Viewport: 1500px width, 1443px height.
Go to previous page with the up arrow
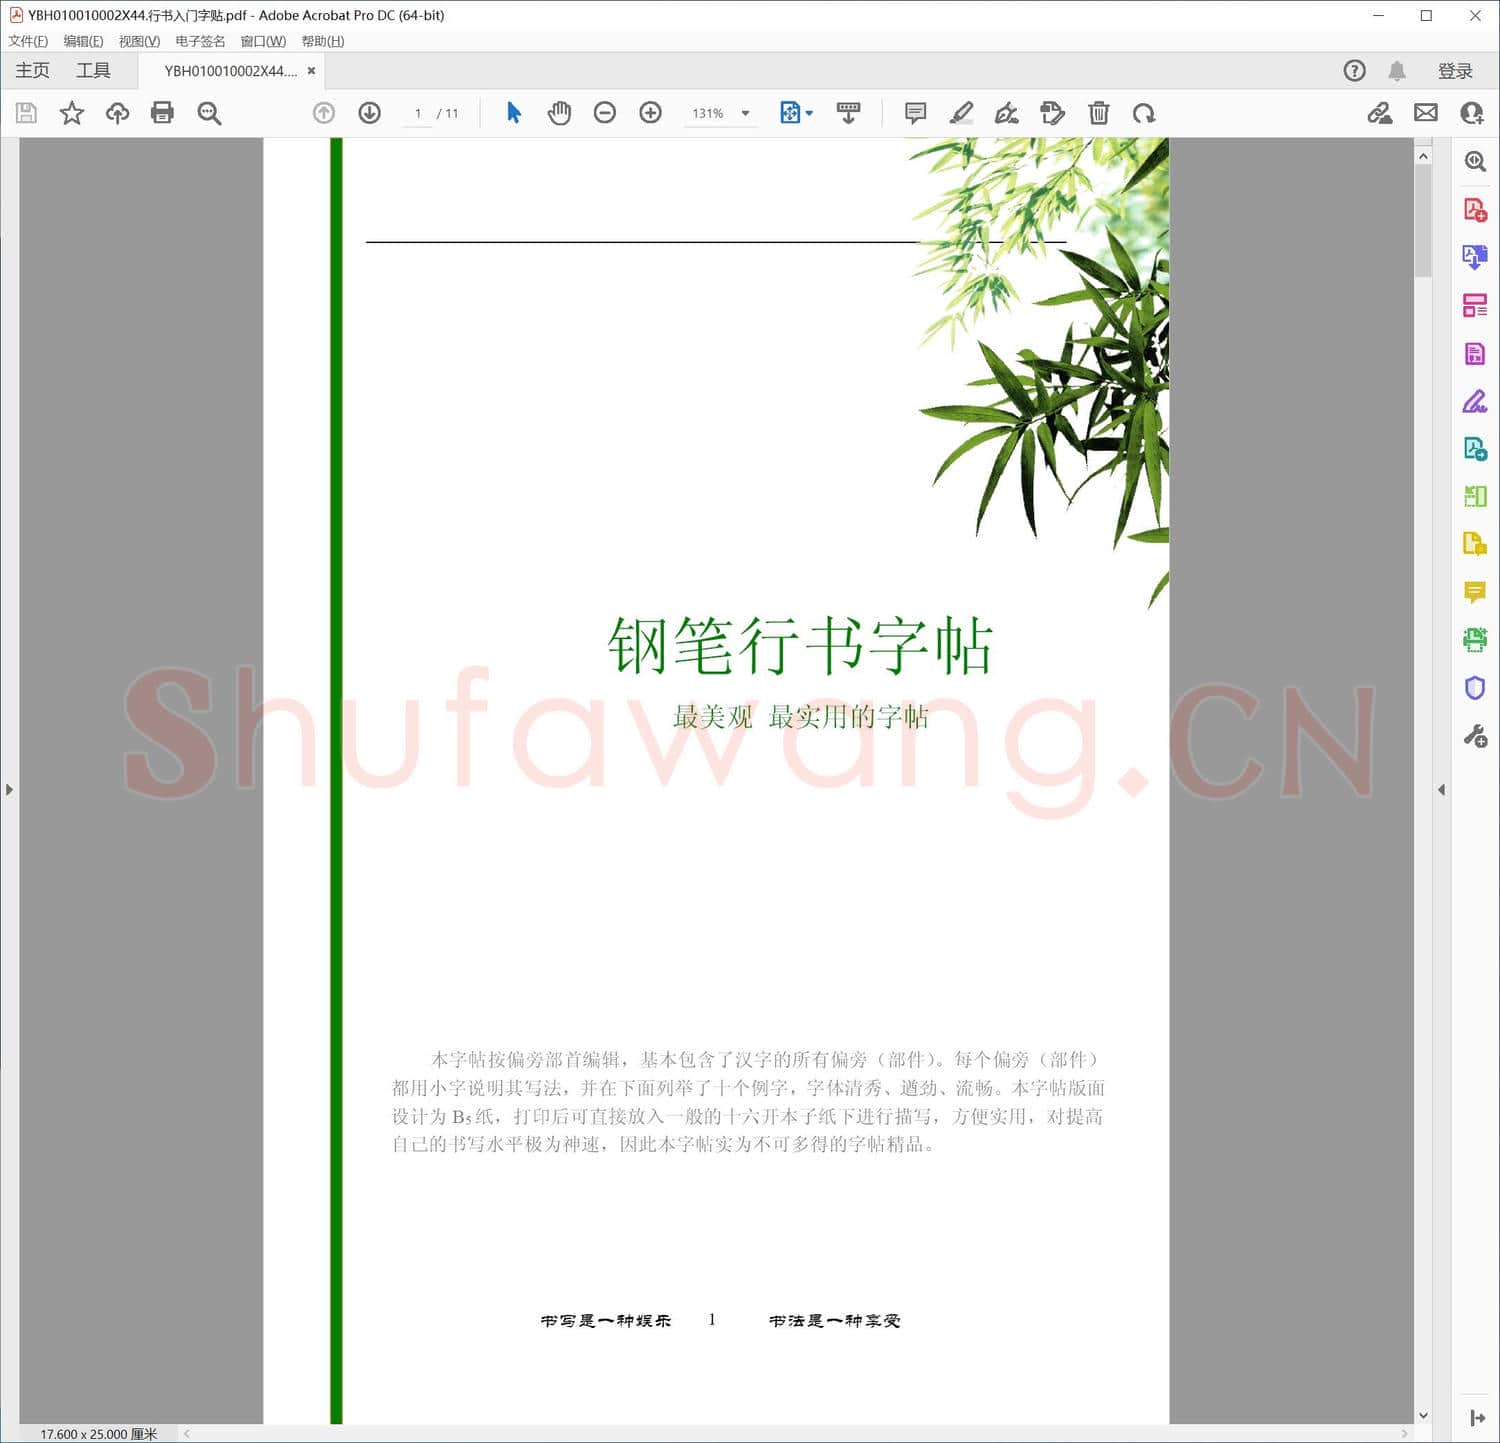pos(323,113)
